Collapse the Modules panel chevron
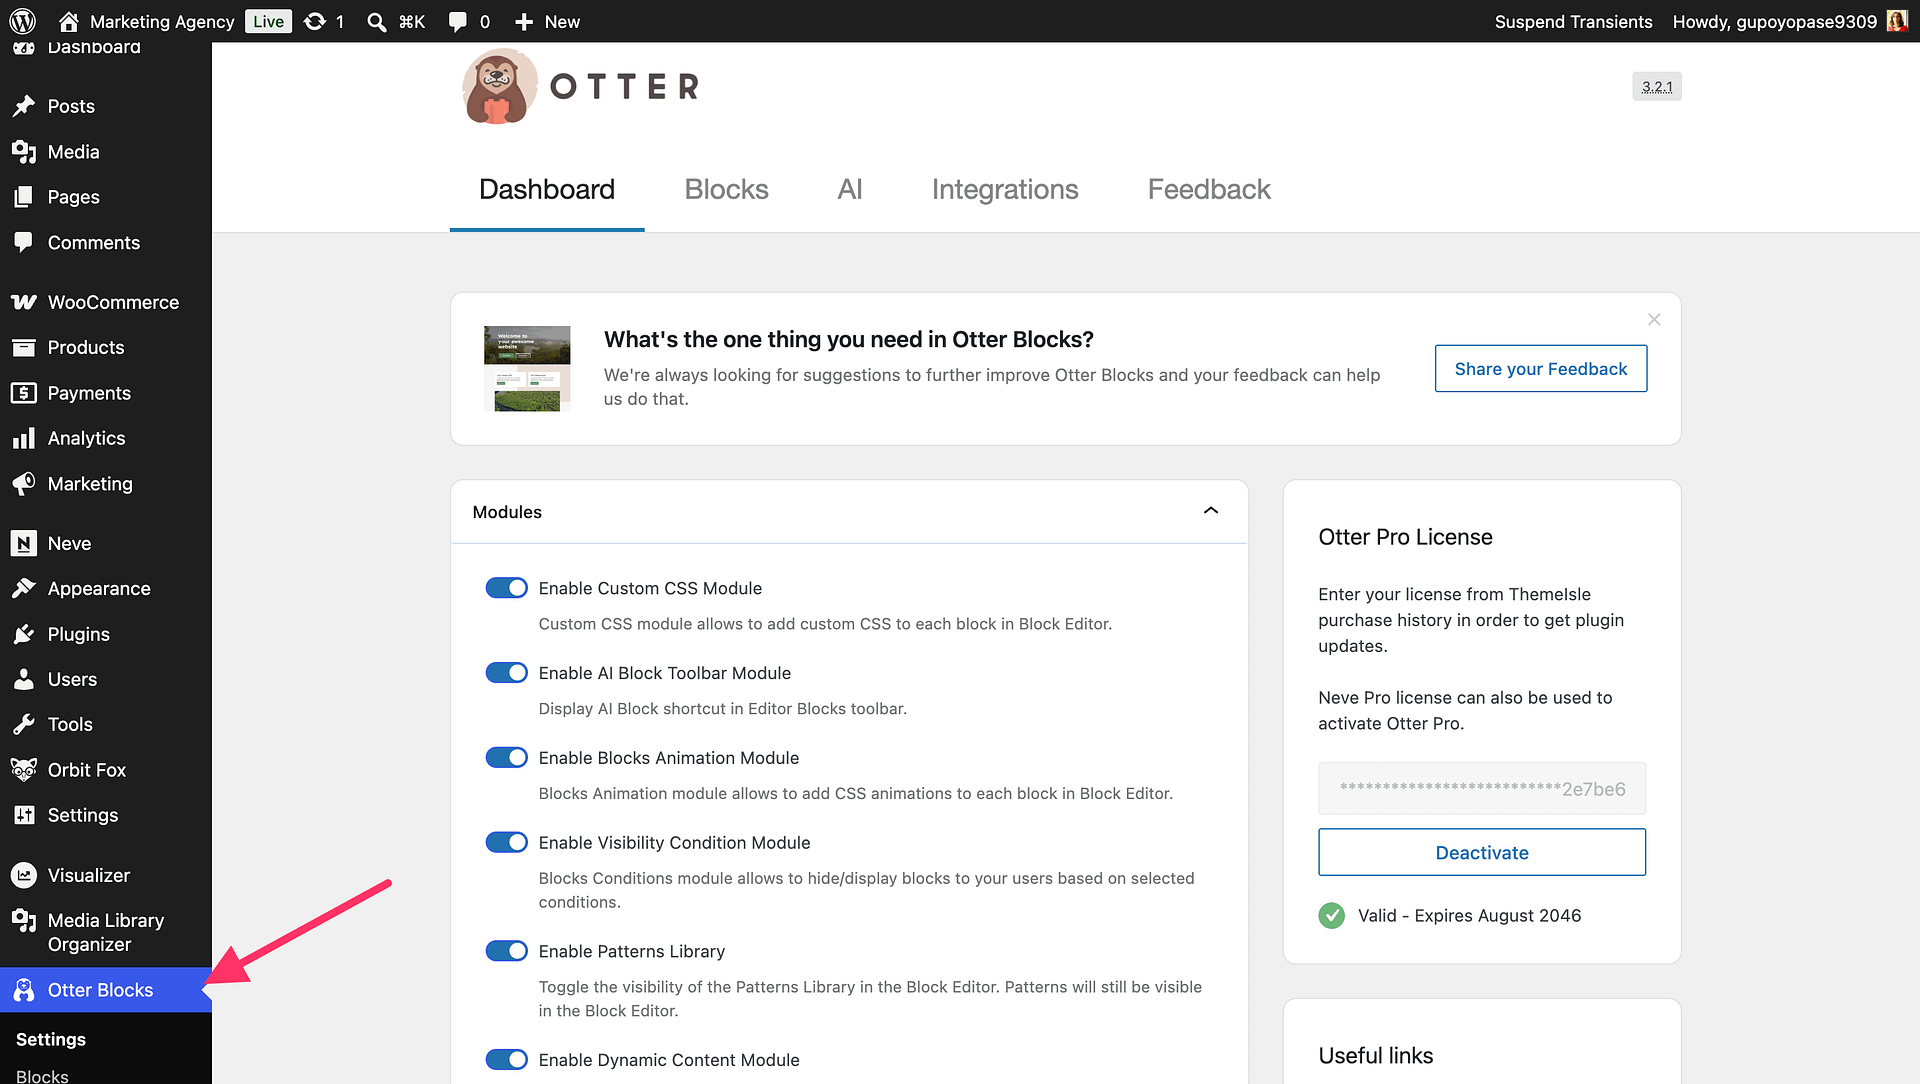 pyautogui.click(x=1211, y=511)
